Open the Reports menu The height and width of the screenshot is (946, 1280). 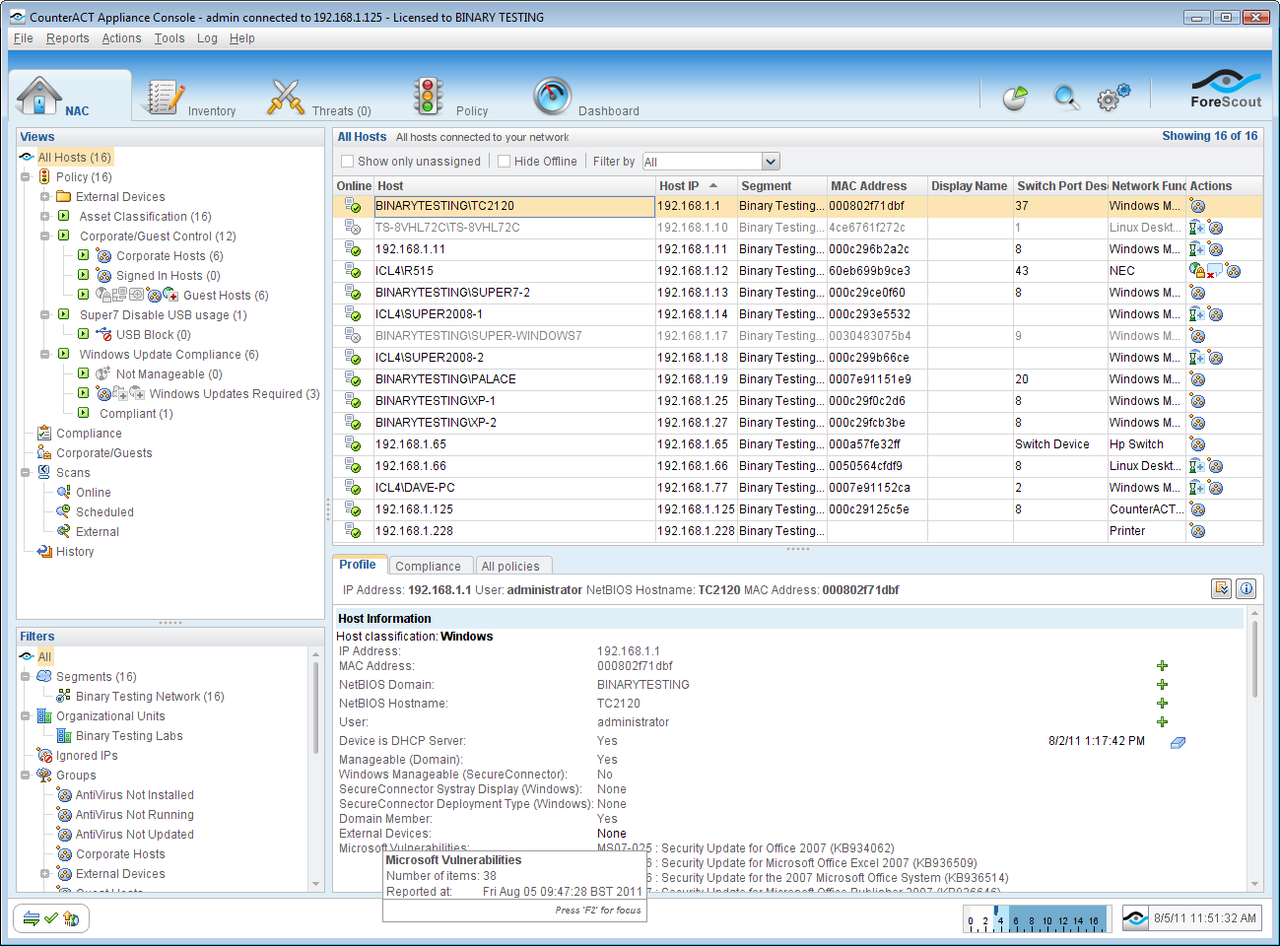(x=68, y=38)
